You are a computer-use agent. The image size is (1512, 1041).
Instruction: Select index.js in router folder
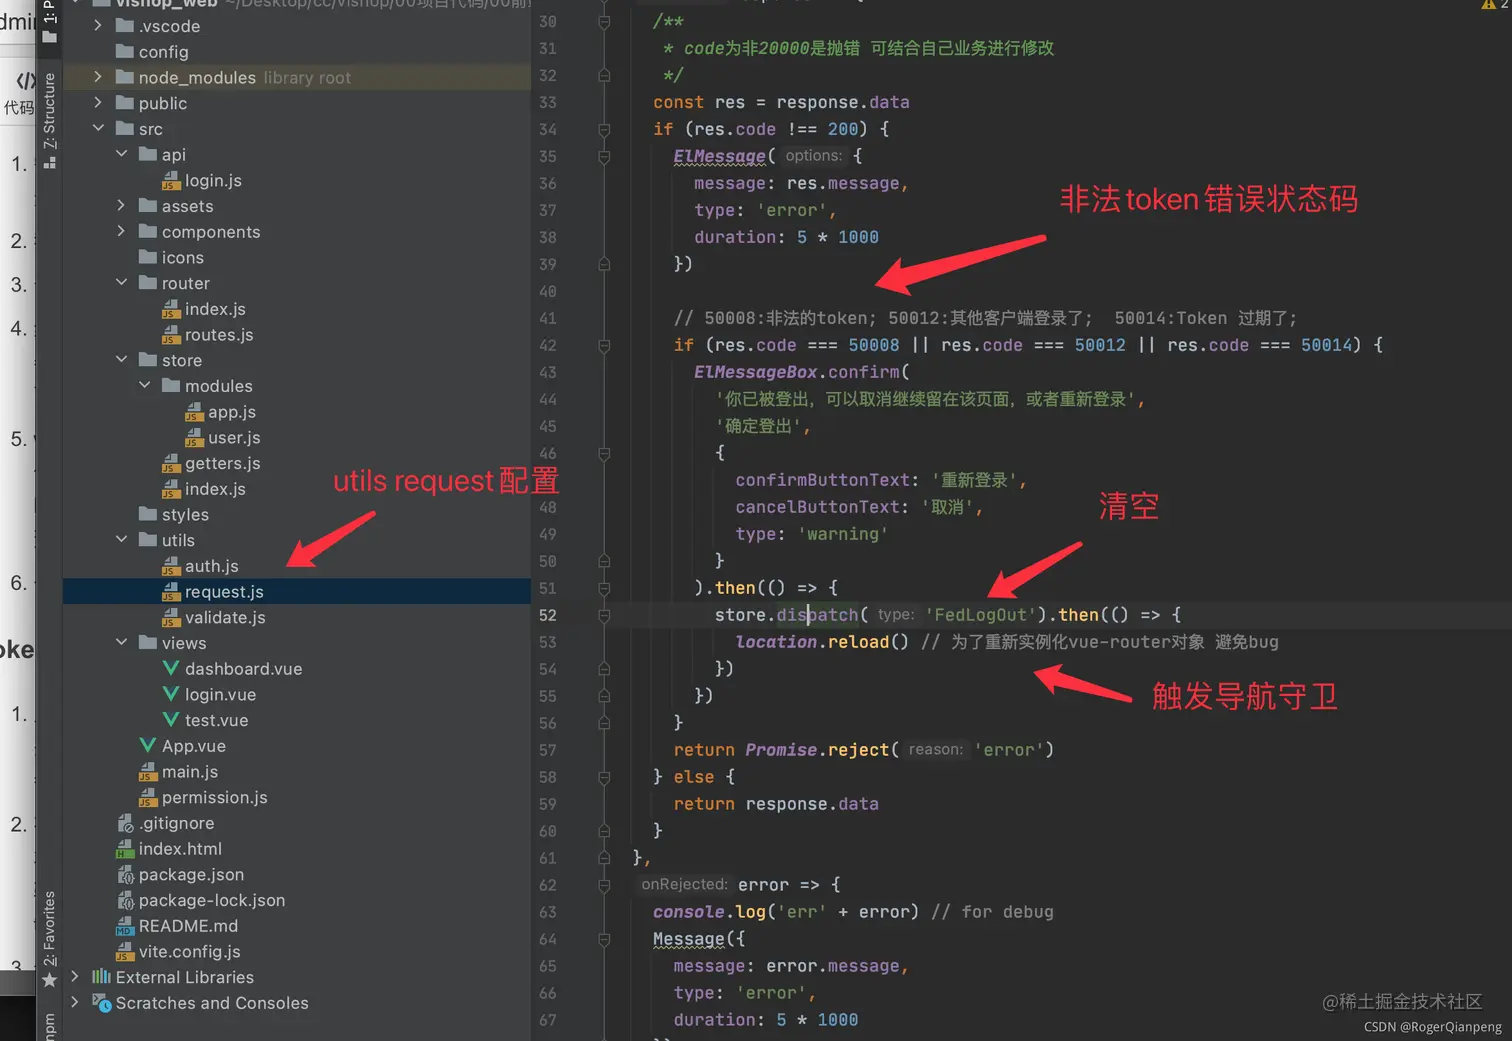[x=204, y=309]
